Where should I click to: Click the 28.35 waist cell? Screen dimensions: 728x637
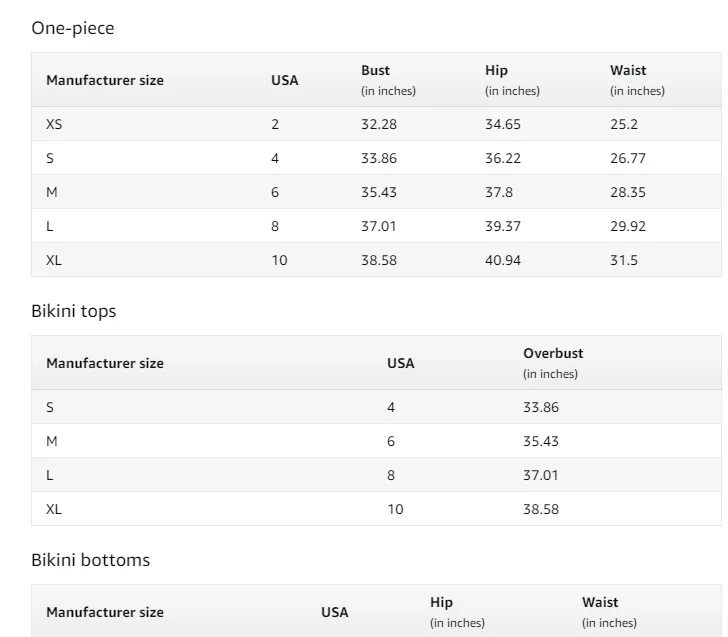(x=628, y=192)
